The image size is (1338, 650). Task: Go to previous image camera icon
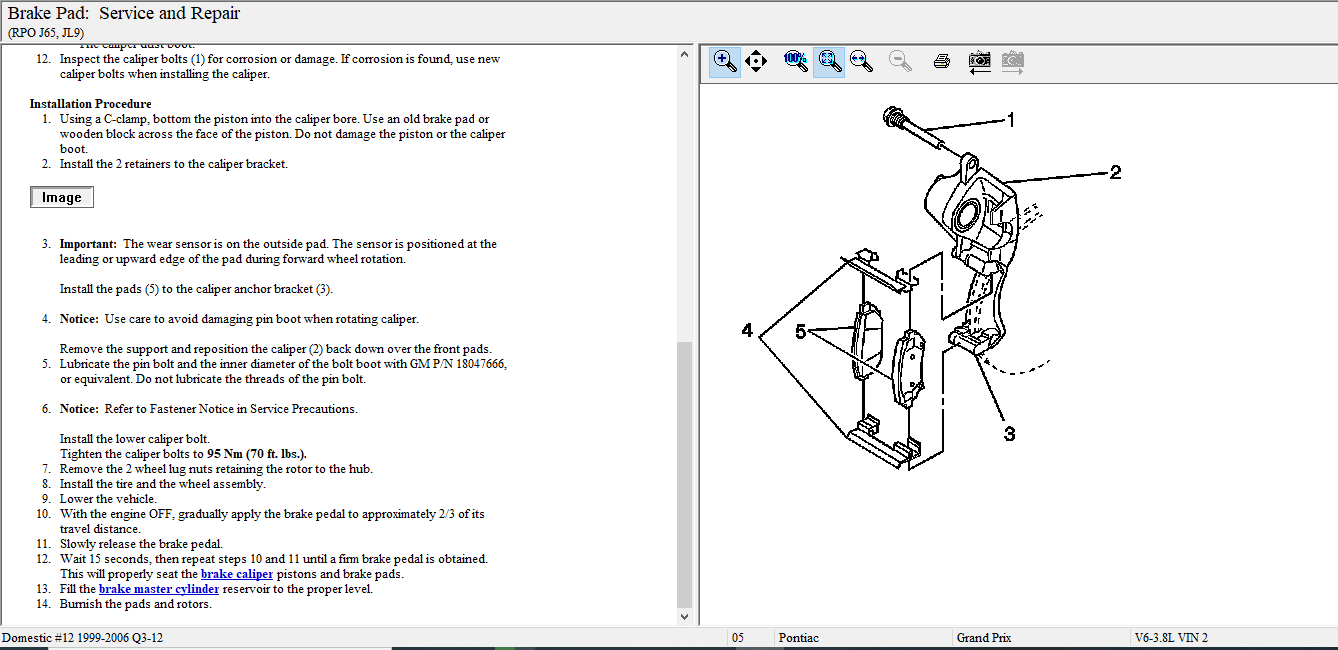click(x=979, y=62)
